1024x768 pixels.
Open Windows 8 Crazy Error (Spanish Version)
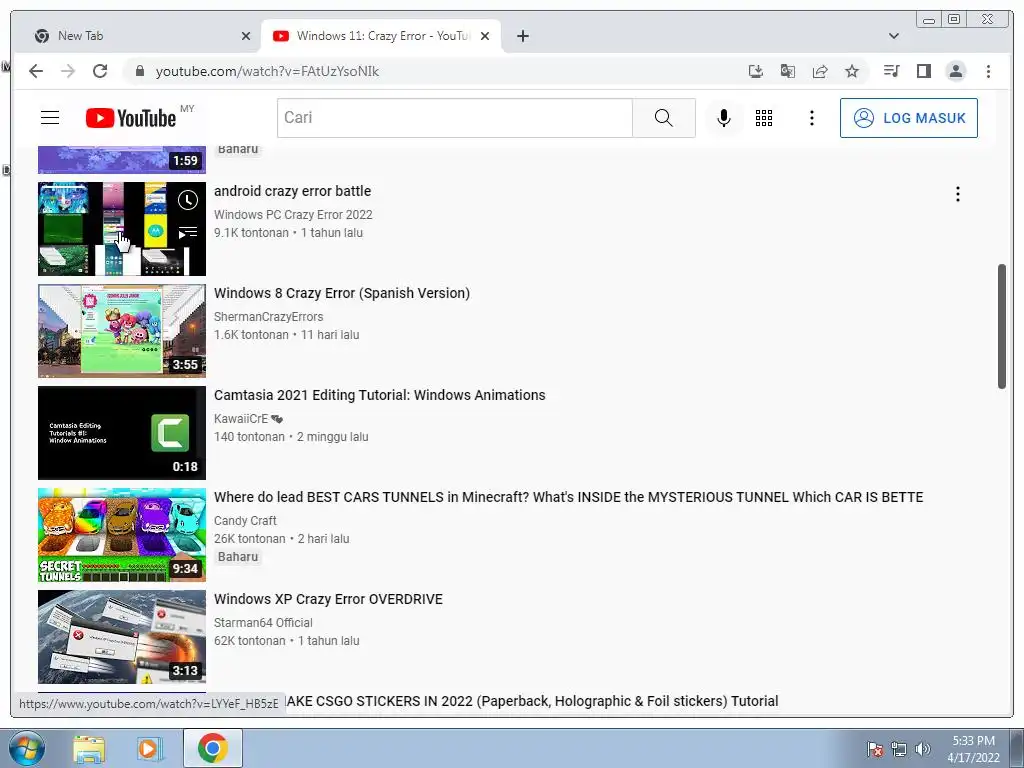[342, 293]
